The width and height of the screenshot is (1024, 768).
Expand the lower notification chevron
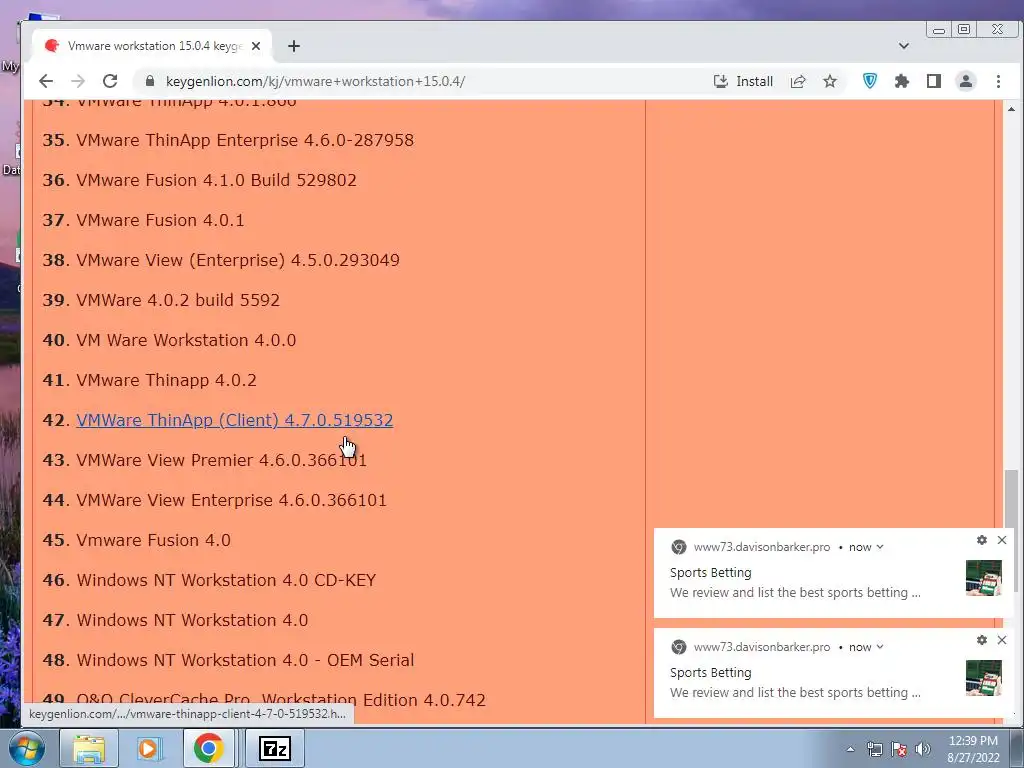[x=880, y=647]
